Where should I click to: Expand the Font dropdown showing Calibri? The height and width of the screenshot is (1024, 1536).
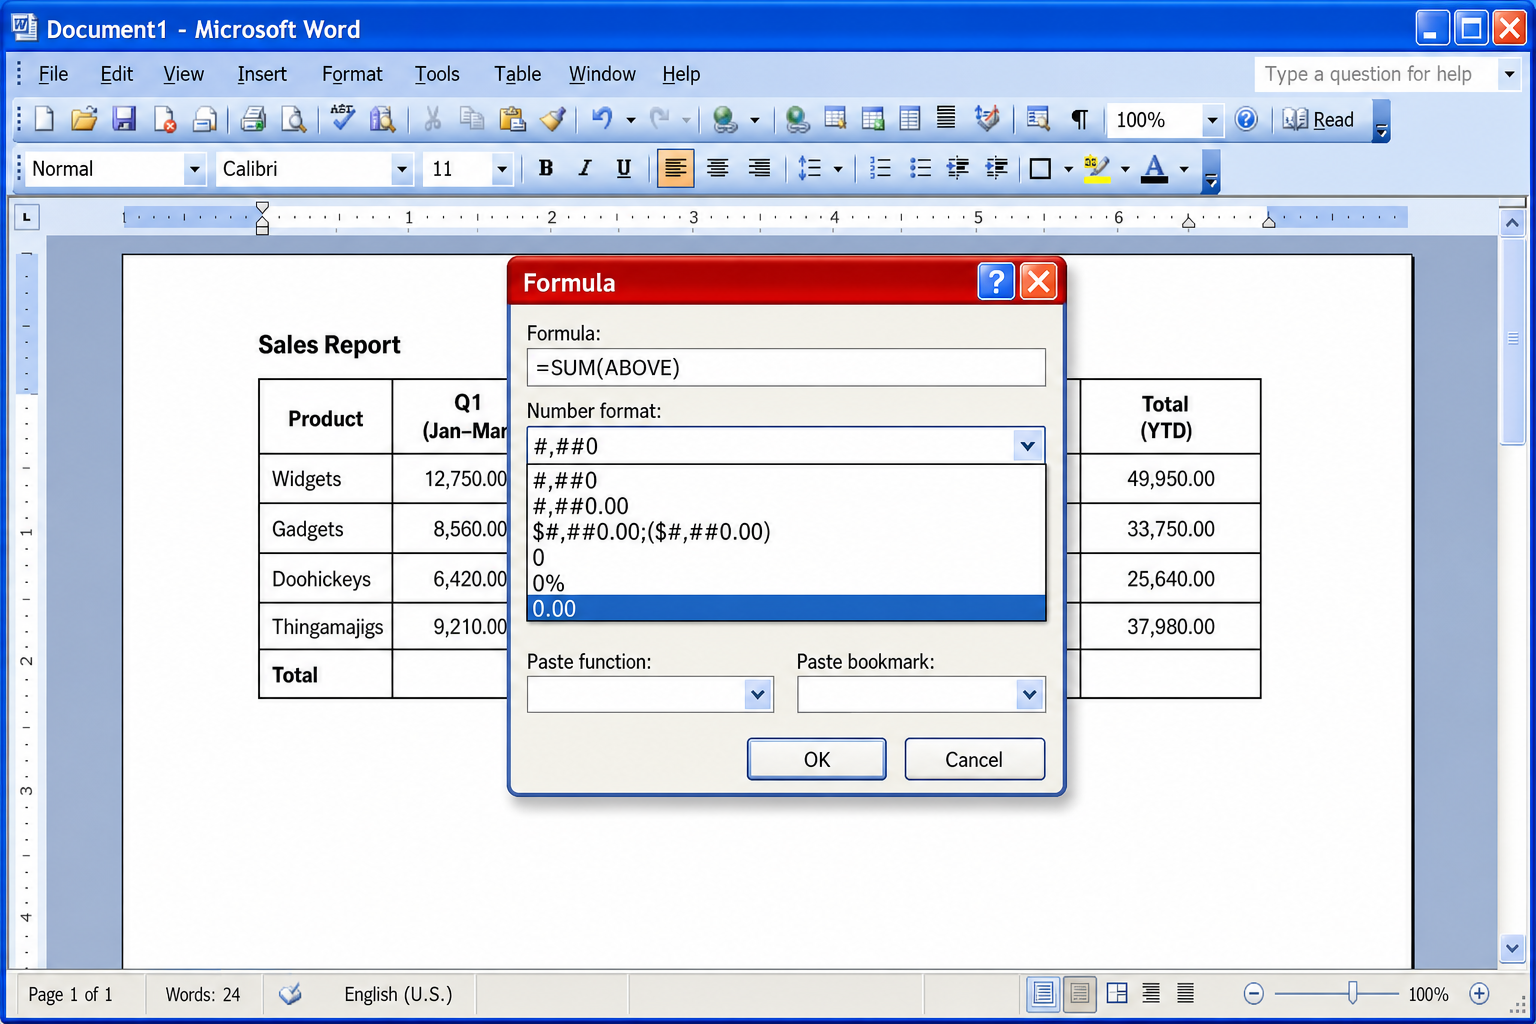[x=402, y=169]
